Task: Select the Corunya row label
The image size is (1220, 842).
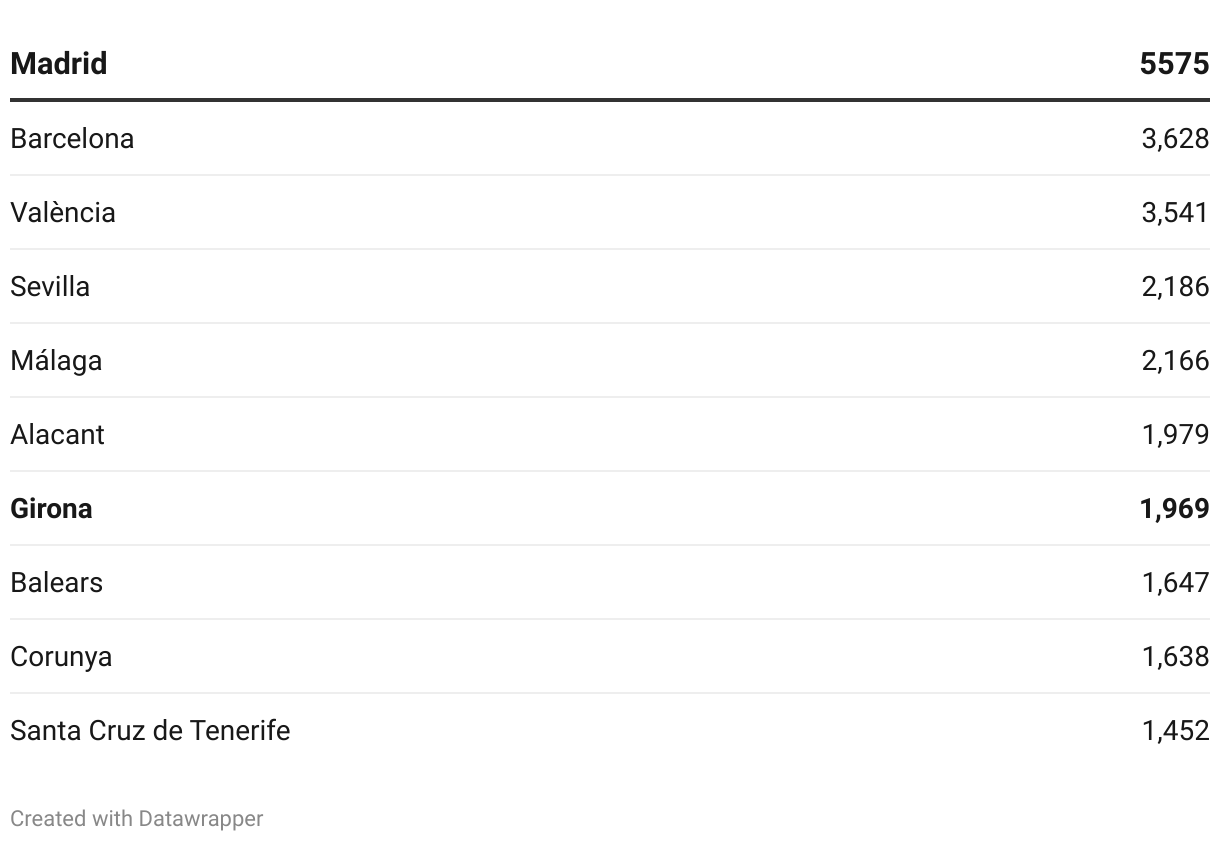Action: pyautogui.click(x=61, y=656)
